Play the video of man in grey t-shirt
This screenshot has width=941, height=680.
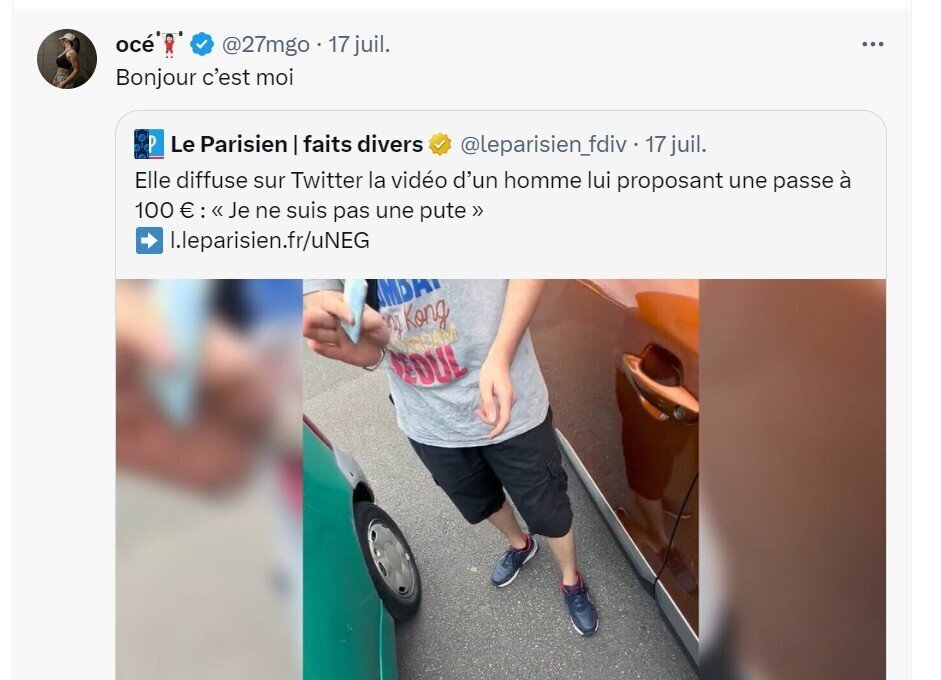pyautogui.click(x=501, y=479)
